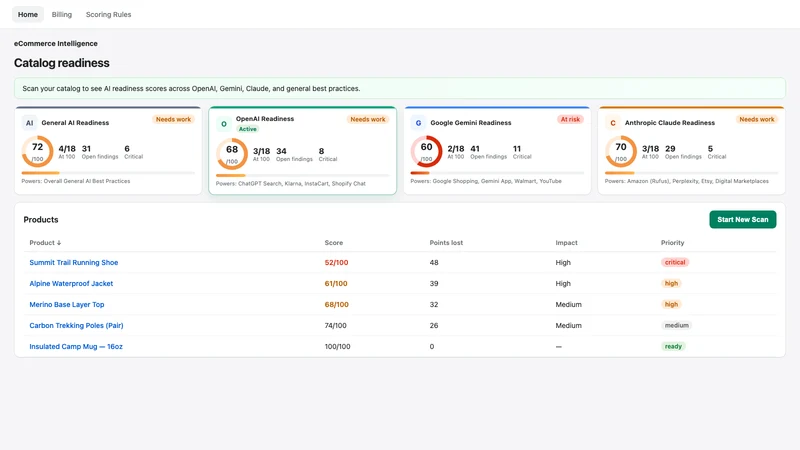Click the At risk badge on Gemini card
800x450 pixels.
pyautogui.click(x=570, y=119)
